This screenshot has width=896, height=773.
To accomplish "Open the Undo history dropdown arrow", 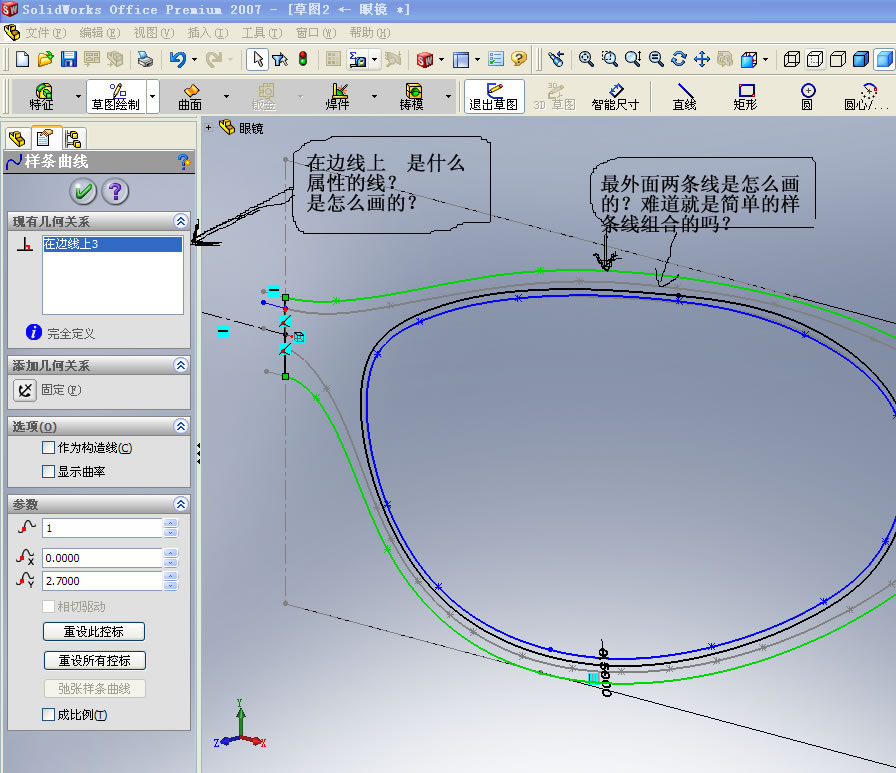I will (194, 59).
